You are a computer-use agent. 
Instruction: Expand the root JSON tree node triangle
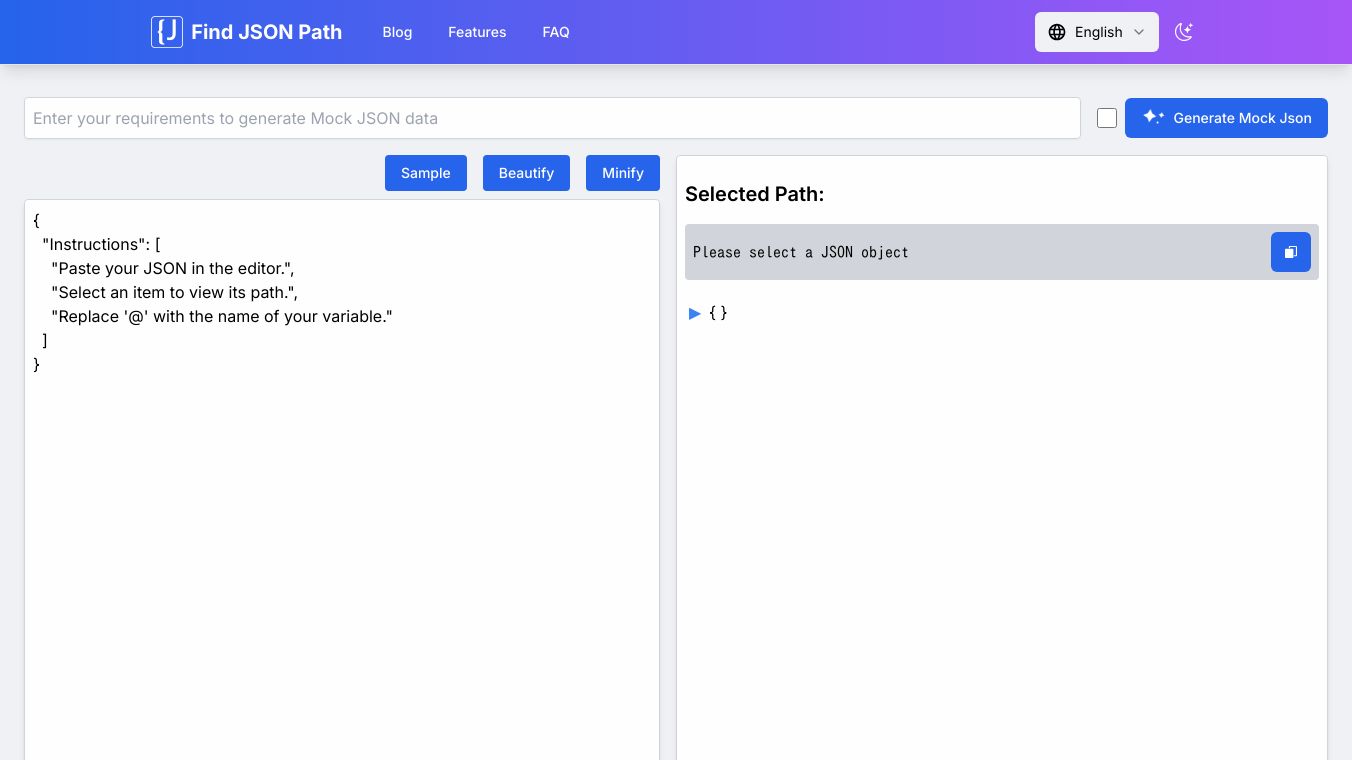(695, 313)
